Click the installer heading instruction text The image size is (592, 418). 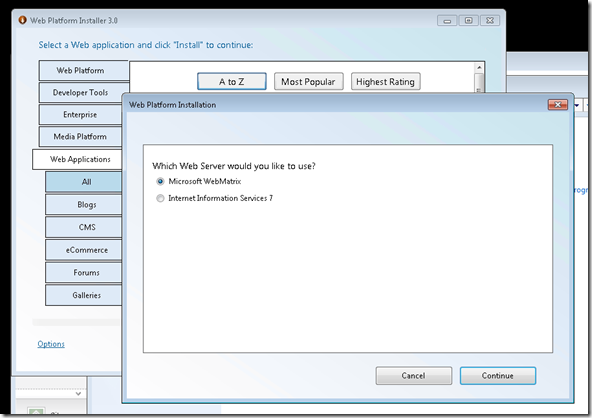(x=146, y=45)
